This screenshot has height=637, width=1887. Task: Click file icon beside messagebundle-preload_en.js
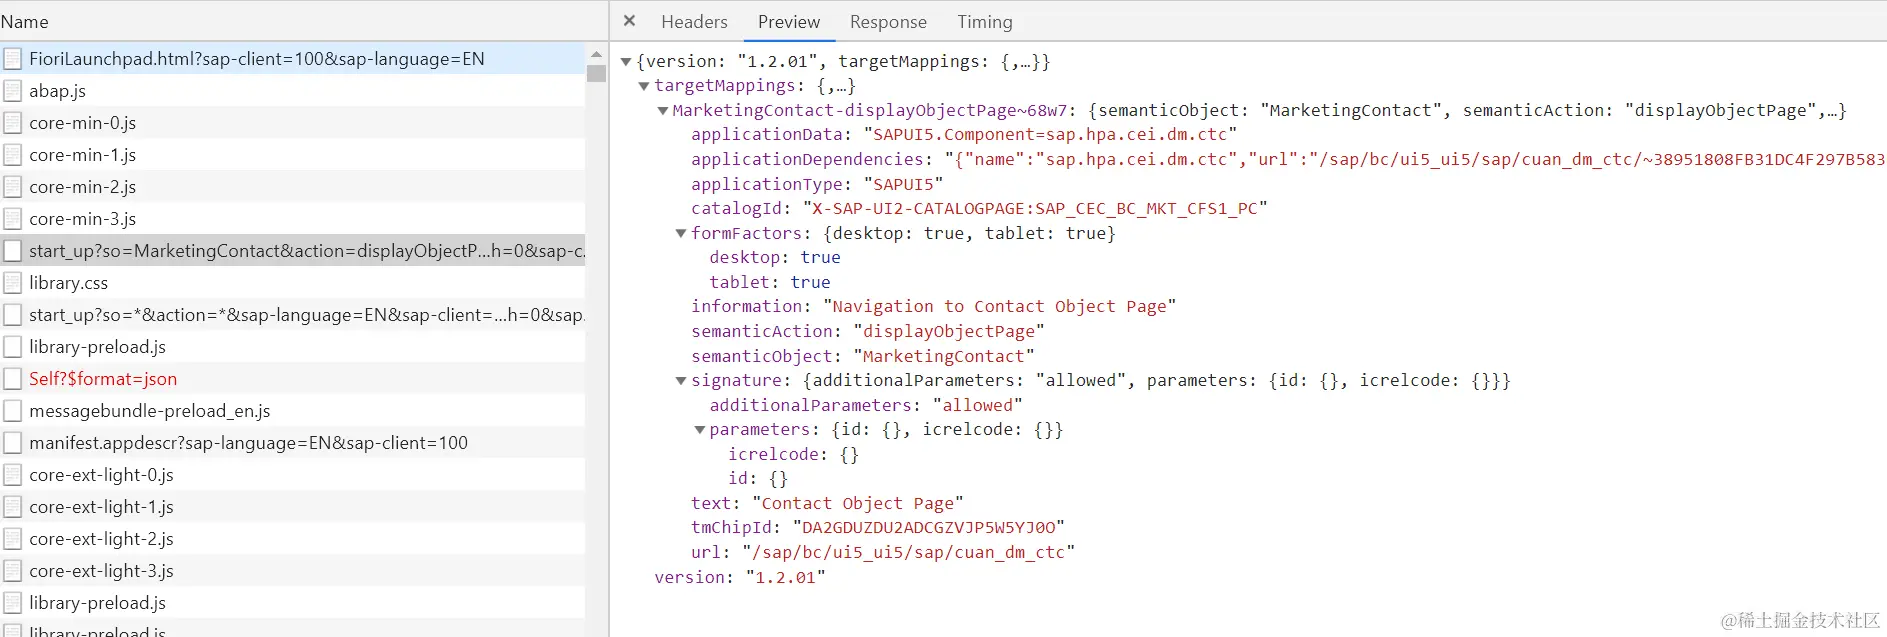[x=13, y=411]
